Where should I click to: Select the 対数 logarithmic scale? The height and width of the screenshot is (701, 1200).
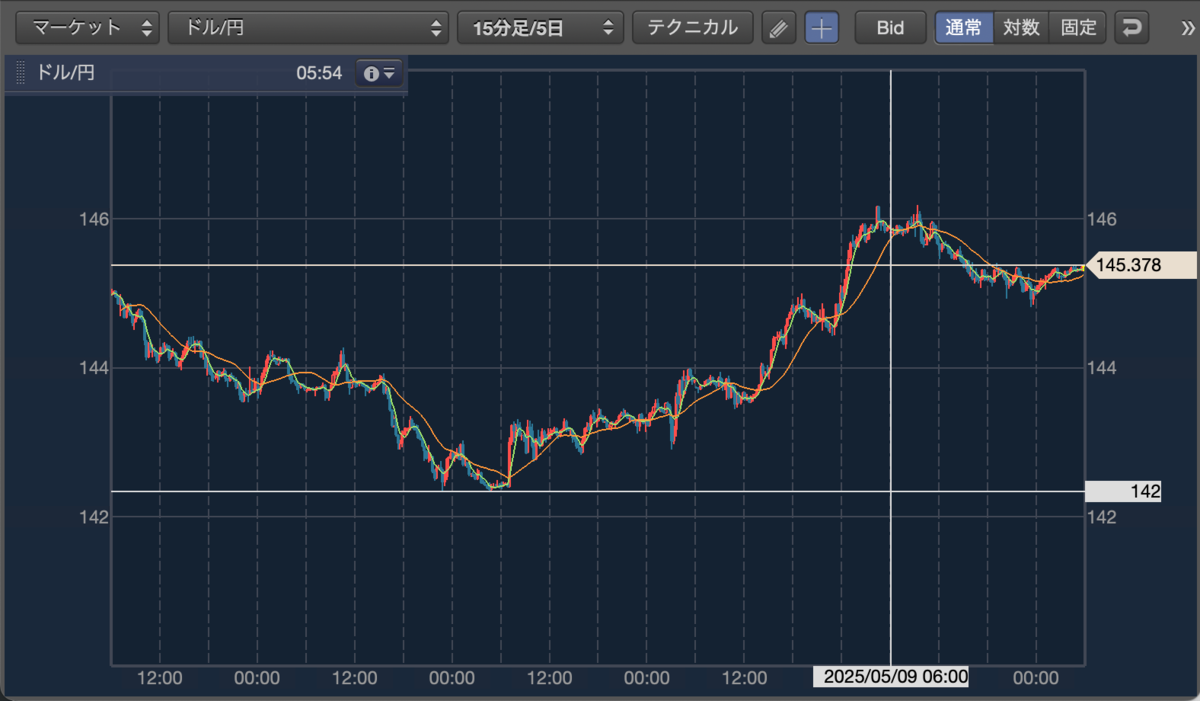coord(1022,28)
